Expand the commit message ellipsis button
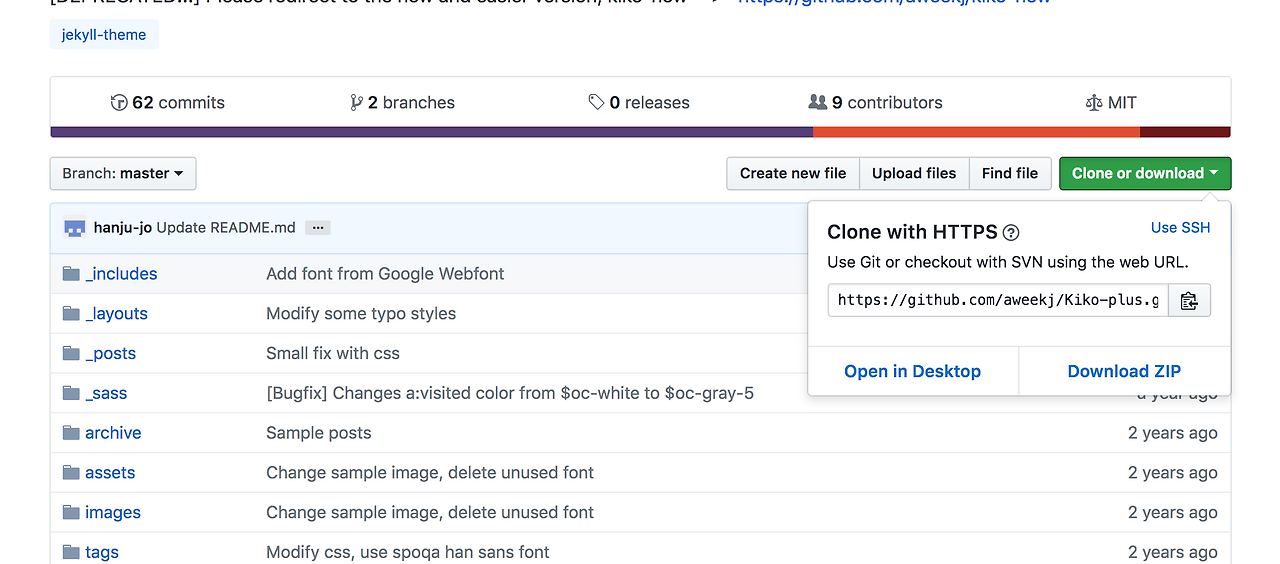This screenshot has width=1280, height=564. click(x=317, y=228)
